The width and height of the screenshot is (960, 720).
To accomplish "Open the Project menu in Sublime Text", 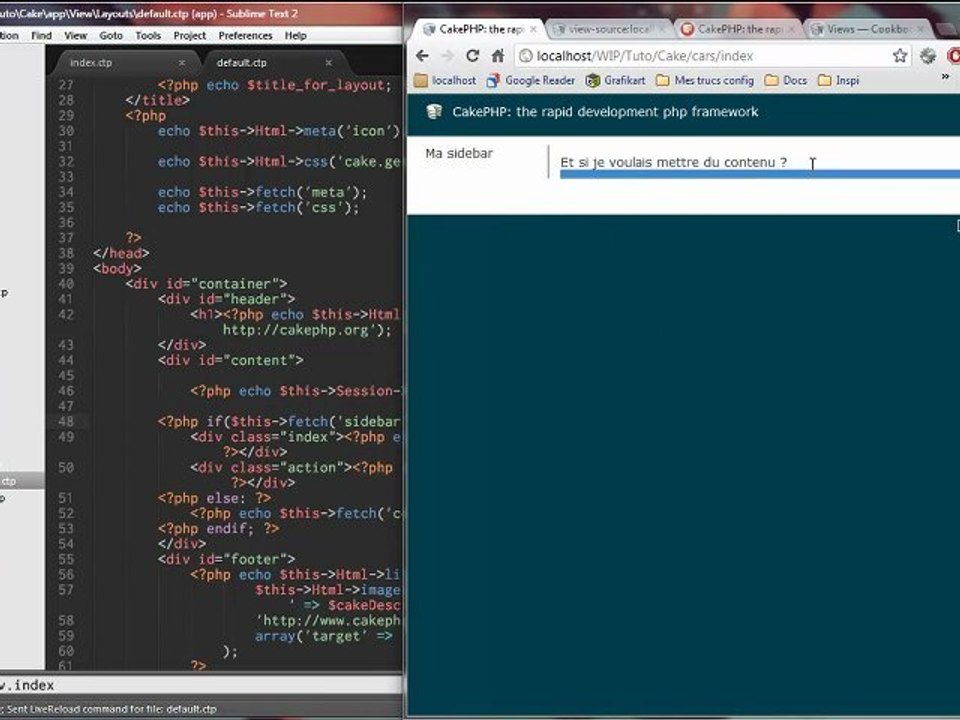I will 189,36.
